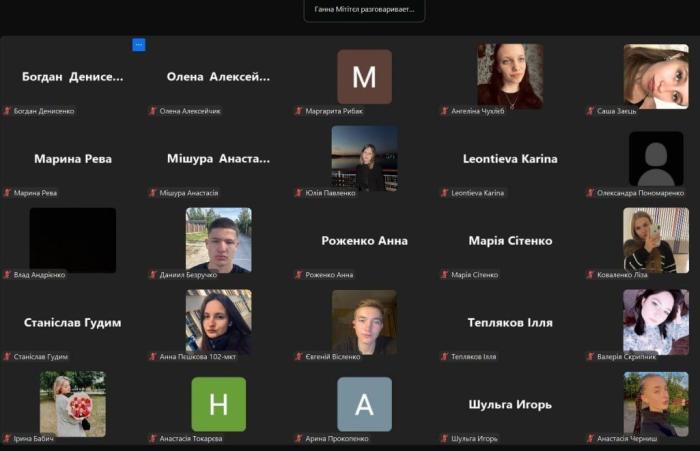Screen dimensions: 700x451
Task: Click the muted mic icon by Ірина Бабич
Action: (8, 438)
